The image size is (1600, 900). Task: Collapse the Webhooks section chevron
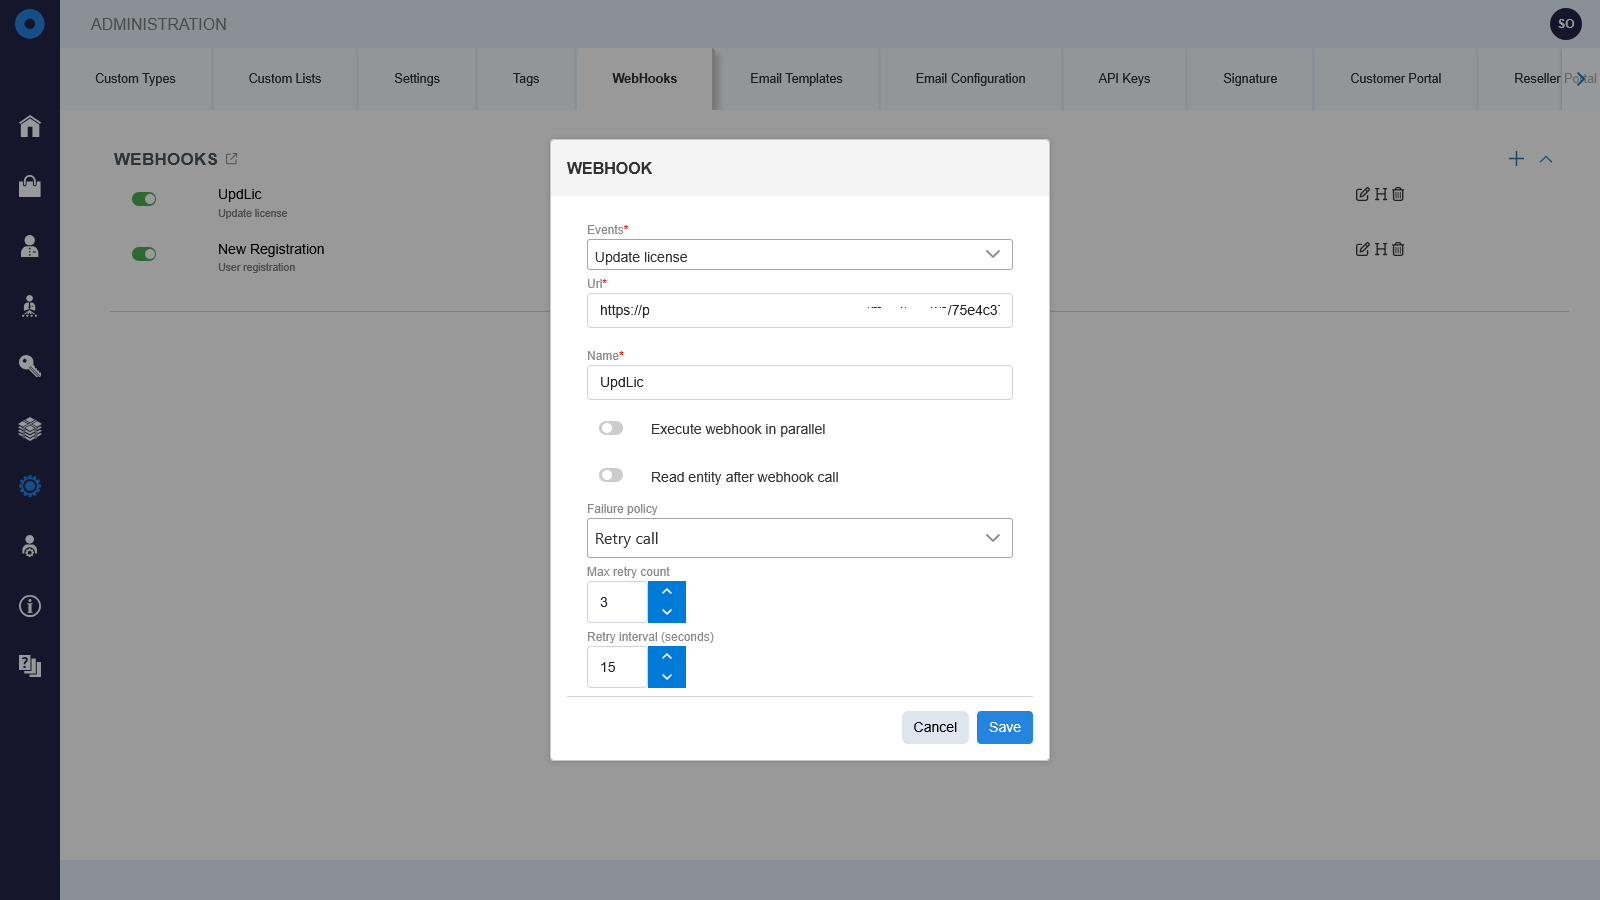click(x=1546, y=159)
